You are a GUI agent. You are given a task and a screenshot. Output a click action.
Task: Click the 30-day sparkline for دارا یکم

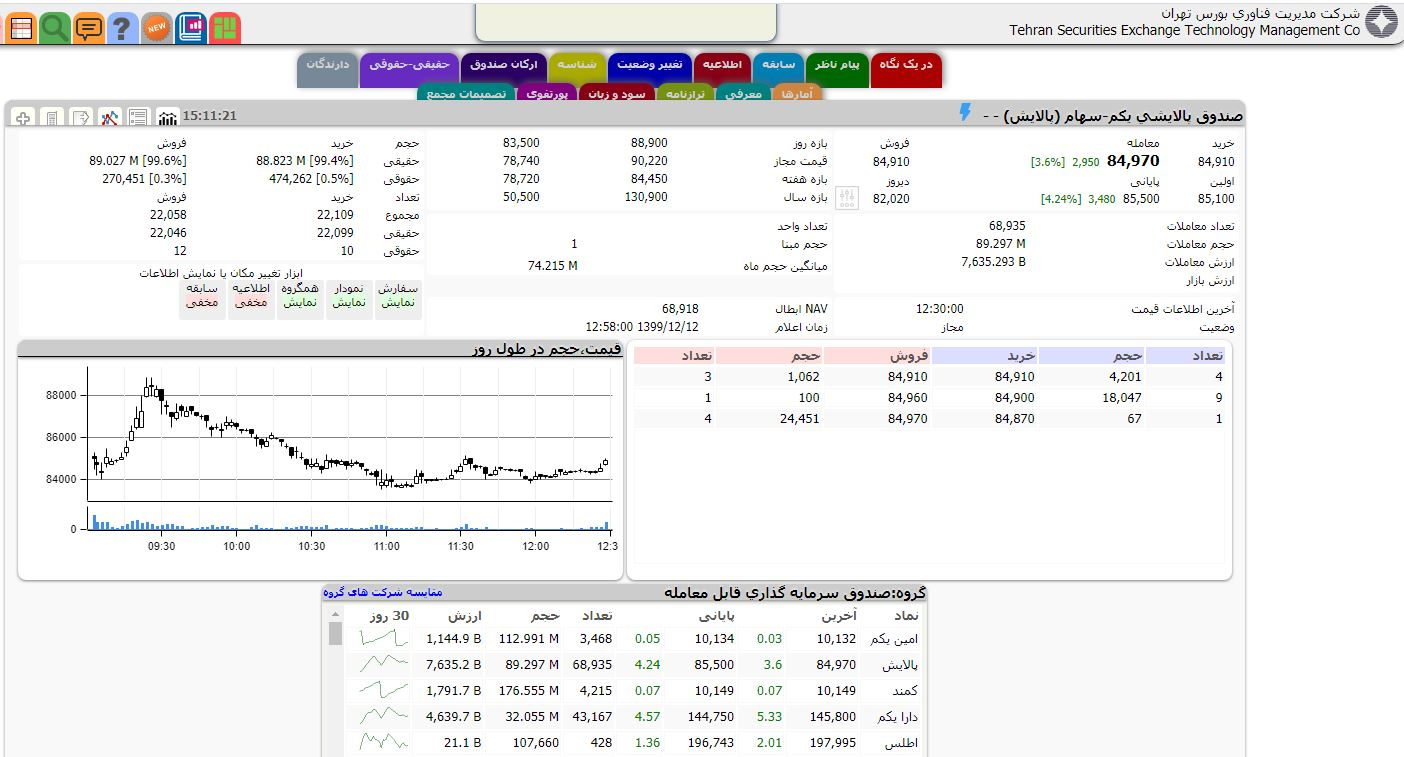click(384, 716)
